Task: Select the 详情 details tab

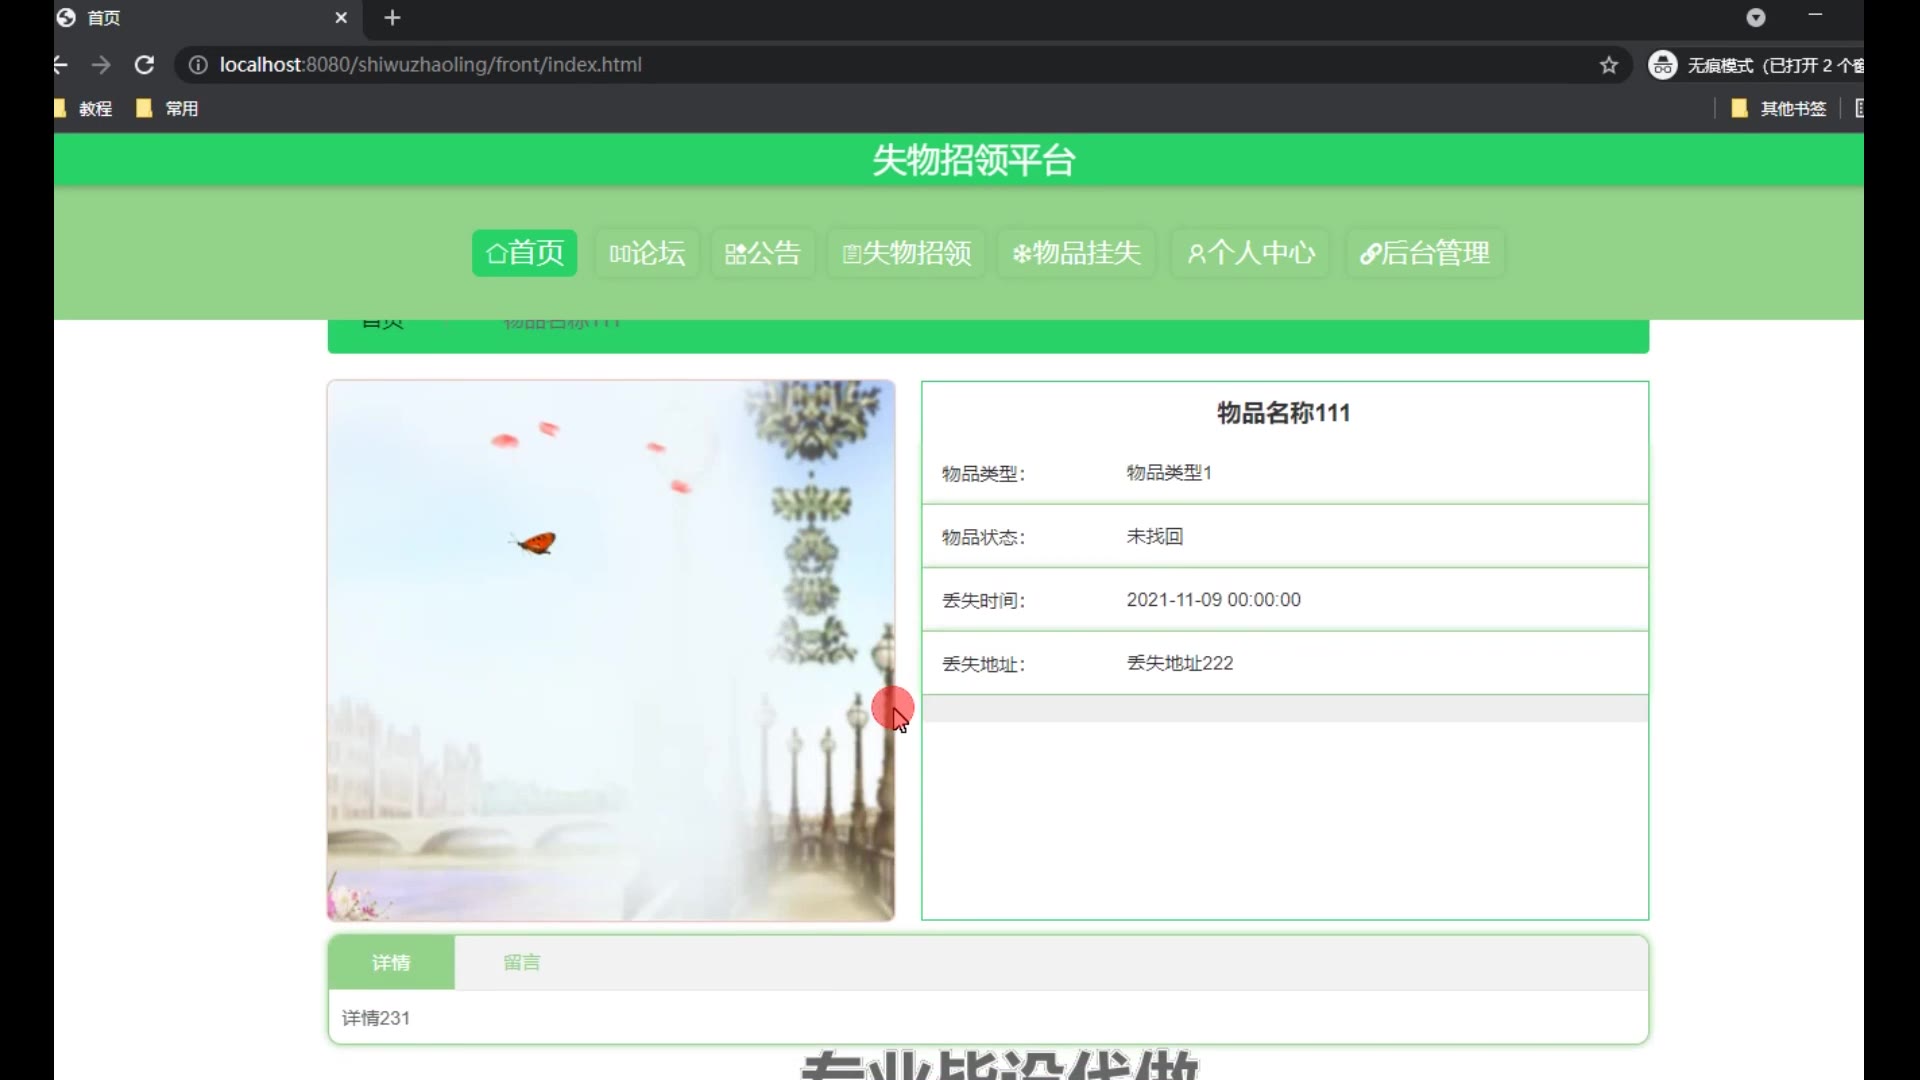Action: coord(391,962)
